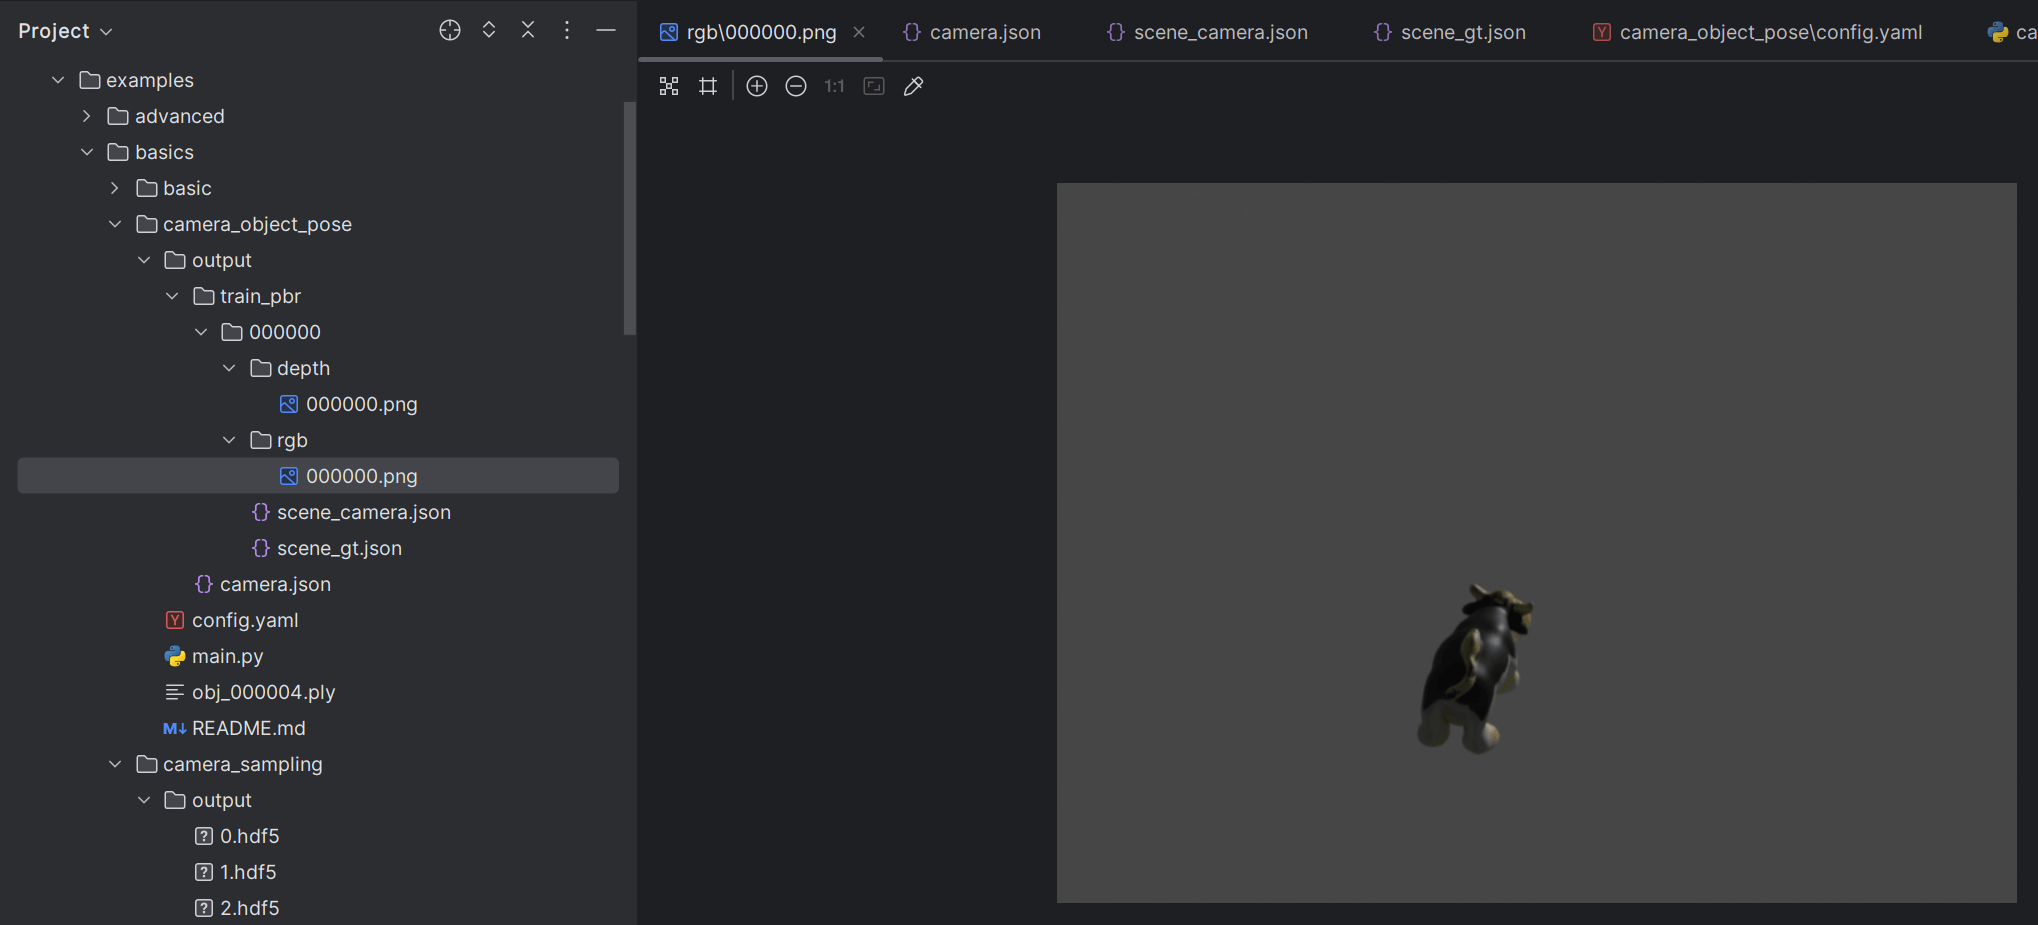Pick a color with the eyedropper tool
Screen dimensions: 2038x925
click(913, 87)
